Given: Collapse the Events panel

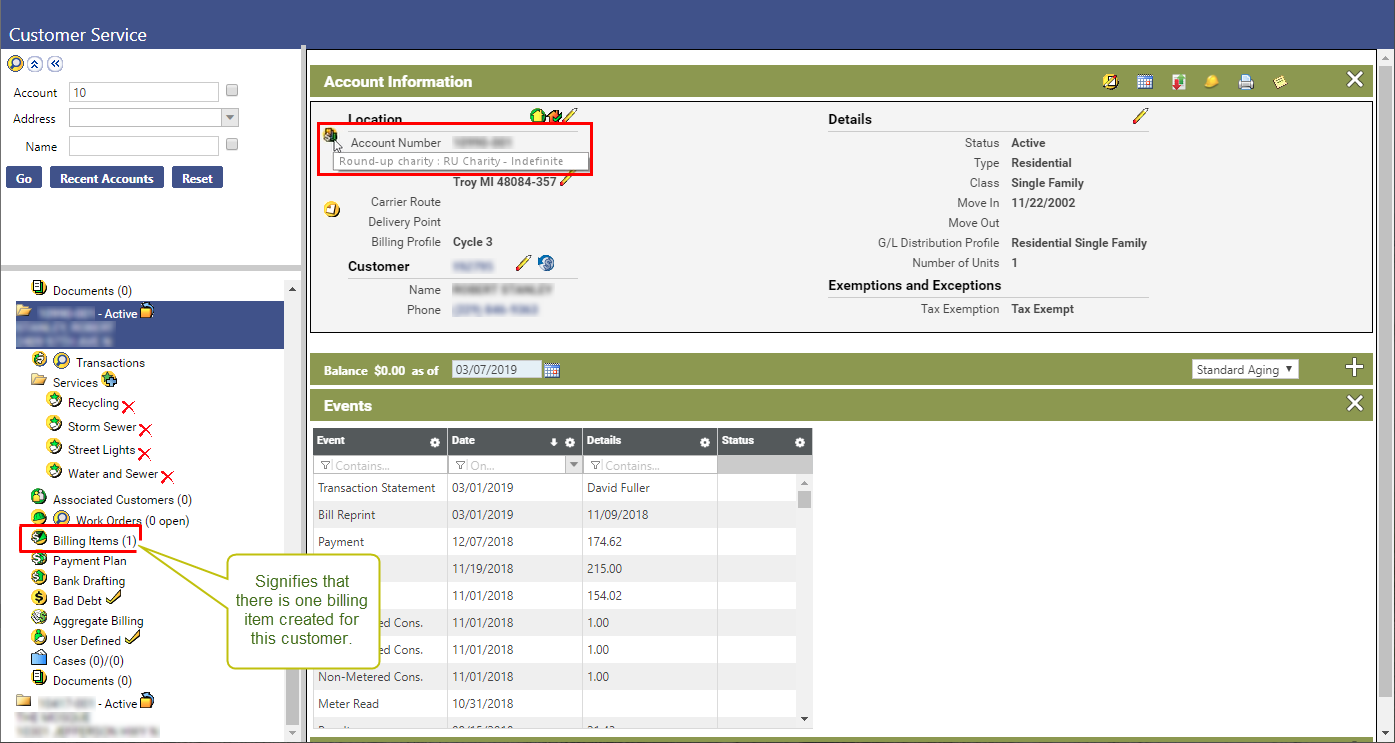Looking at the screenshot, I should coord(1355,404).
